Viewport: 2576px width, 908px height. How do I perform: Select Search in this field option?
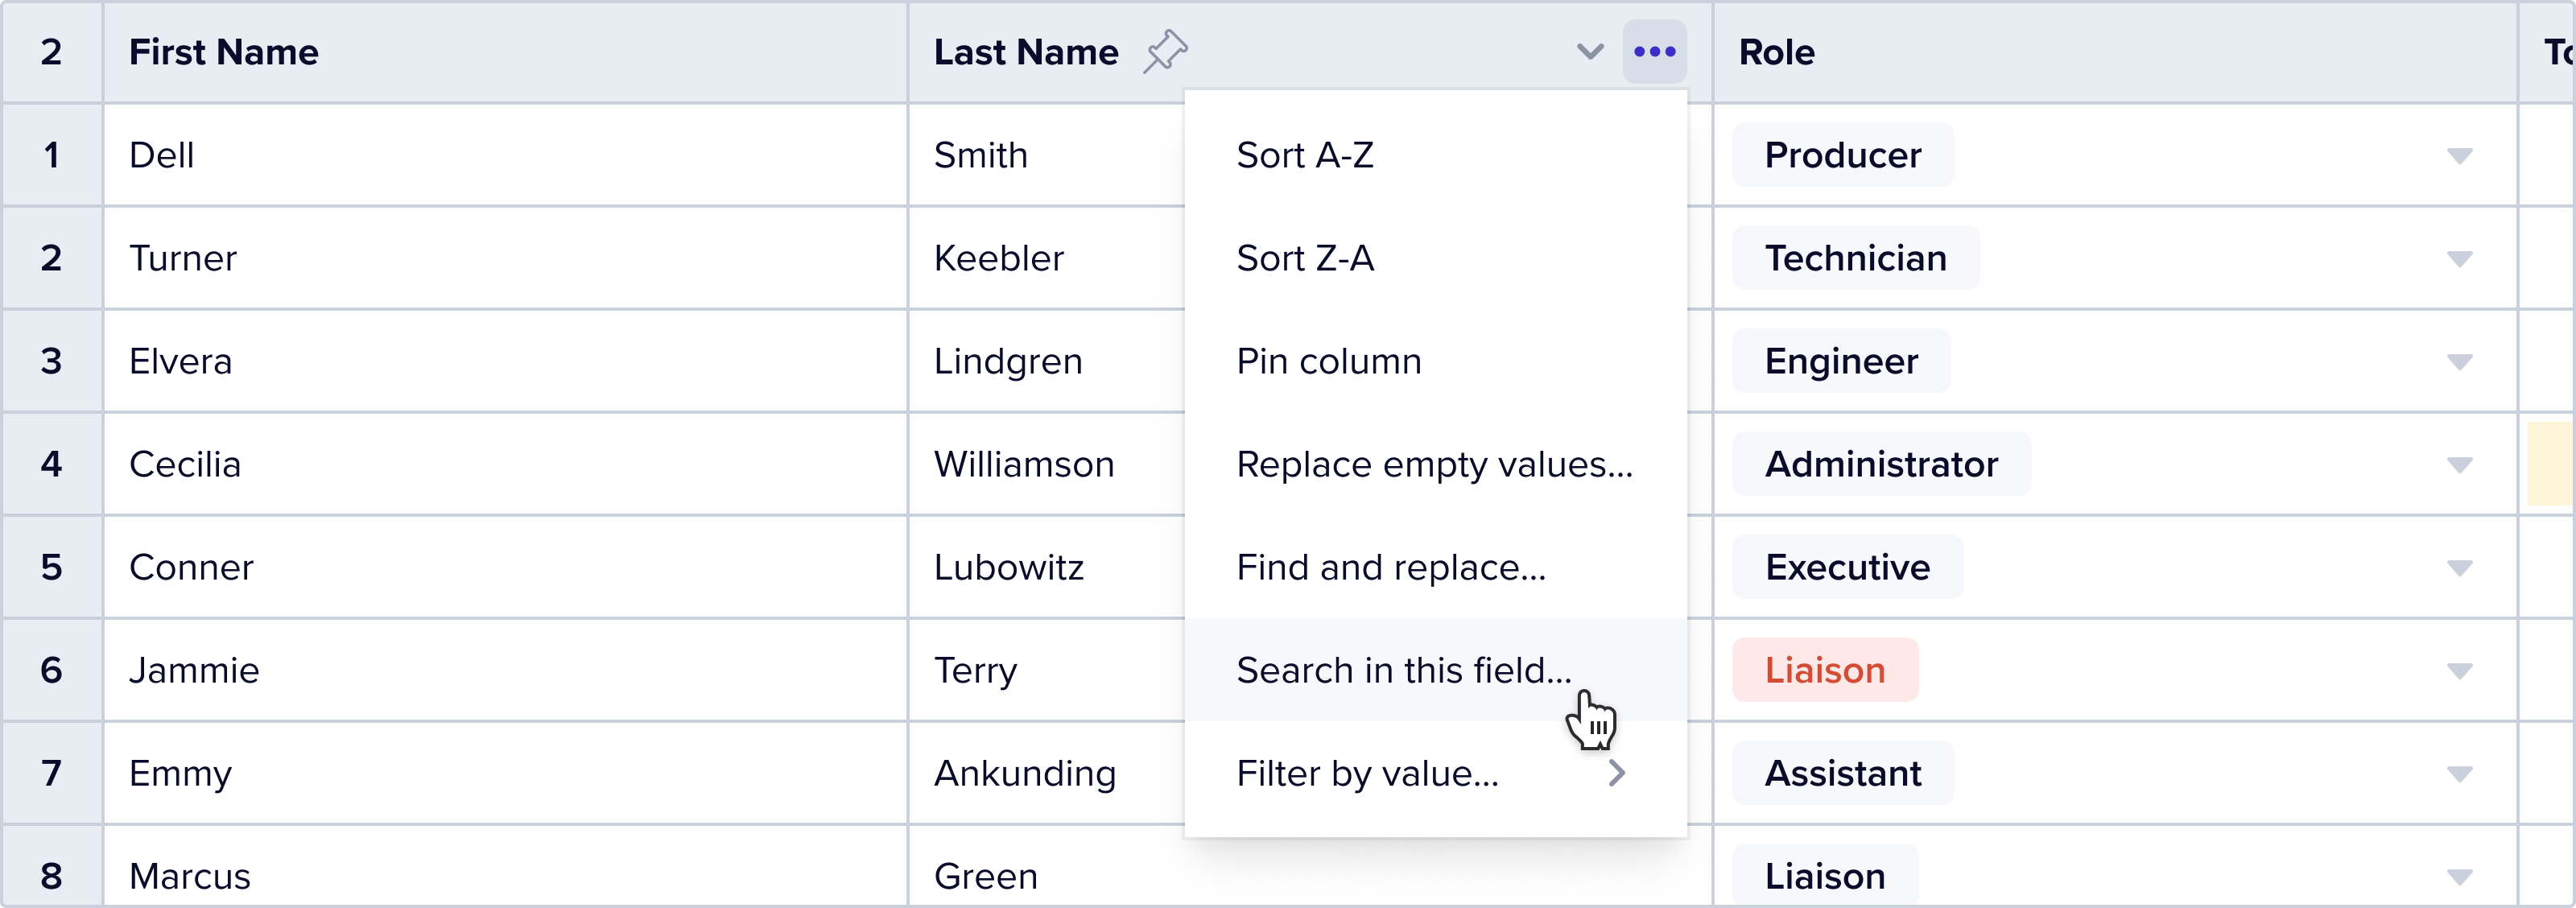point(1403,670)
